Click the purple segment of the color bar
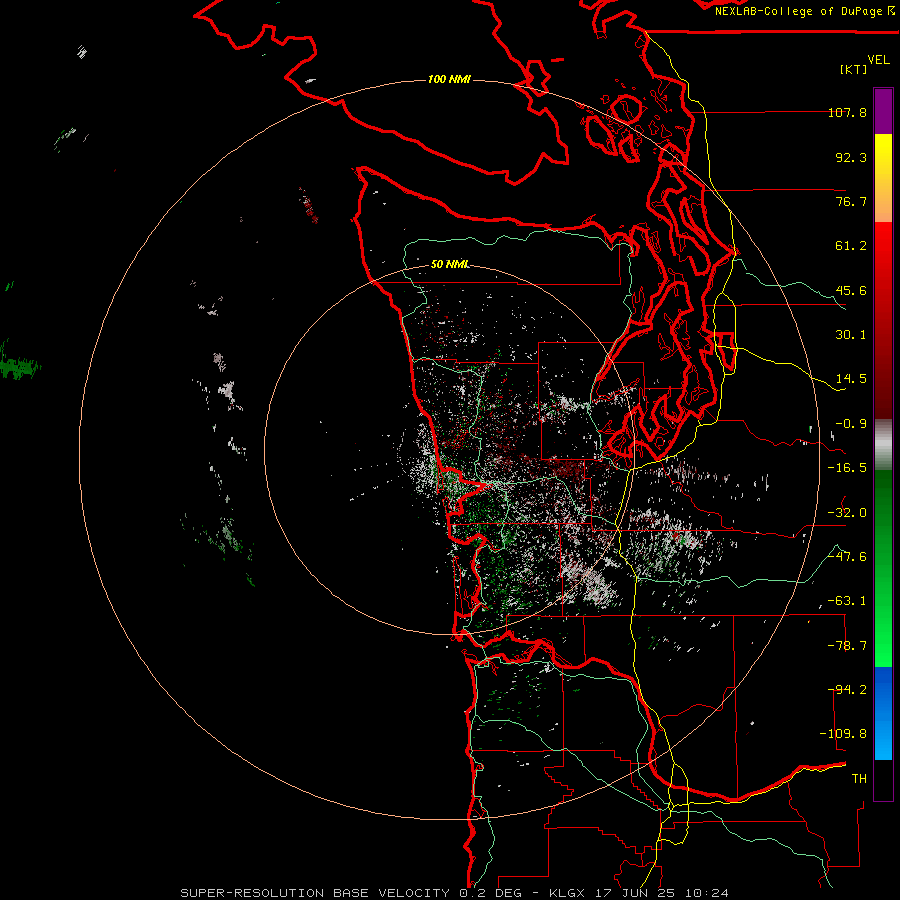Screen dimensions: 900x900 point(883,111)
